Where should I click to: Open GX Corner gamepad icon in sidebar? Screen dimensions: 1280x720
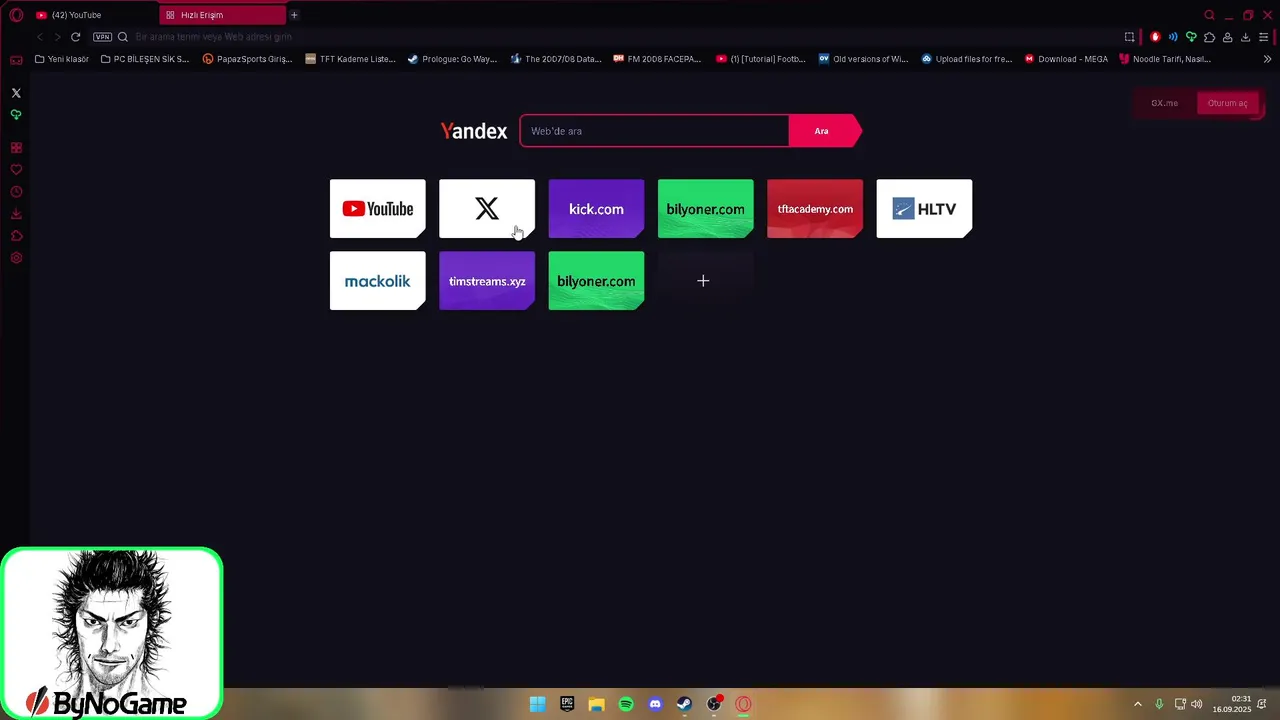pos(16,60)
